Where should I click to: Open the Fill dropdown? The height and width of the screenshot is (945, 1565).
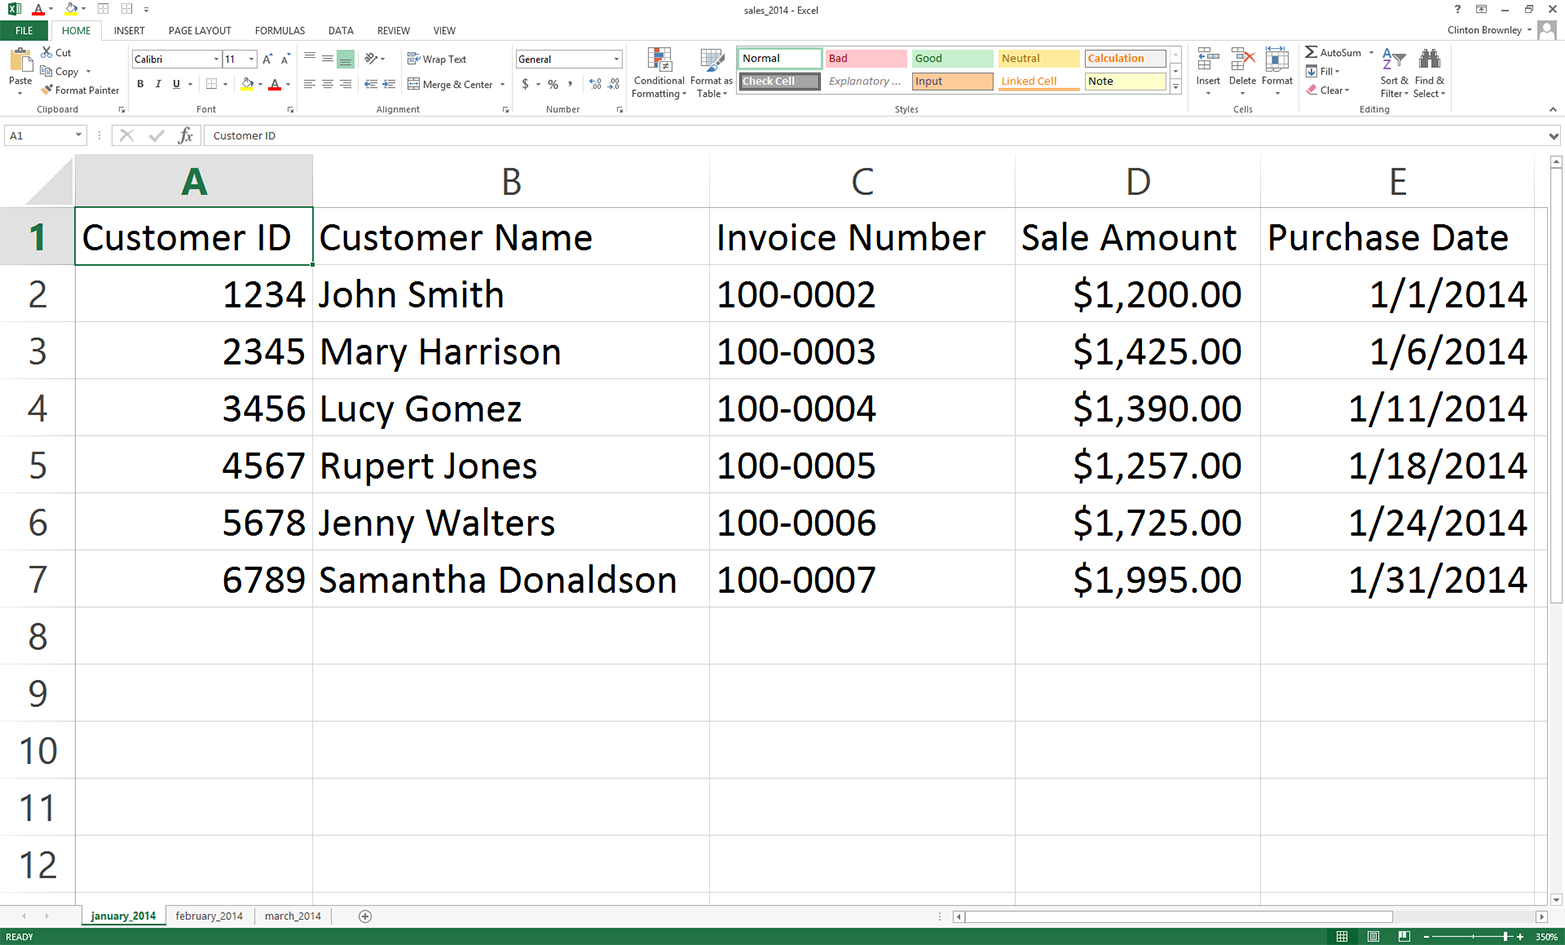[1321, 71]
